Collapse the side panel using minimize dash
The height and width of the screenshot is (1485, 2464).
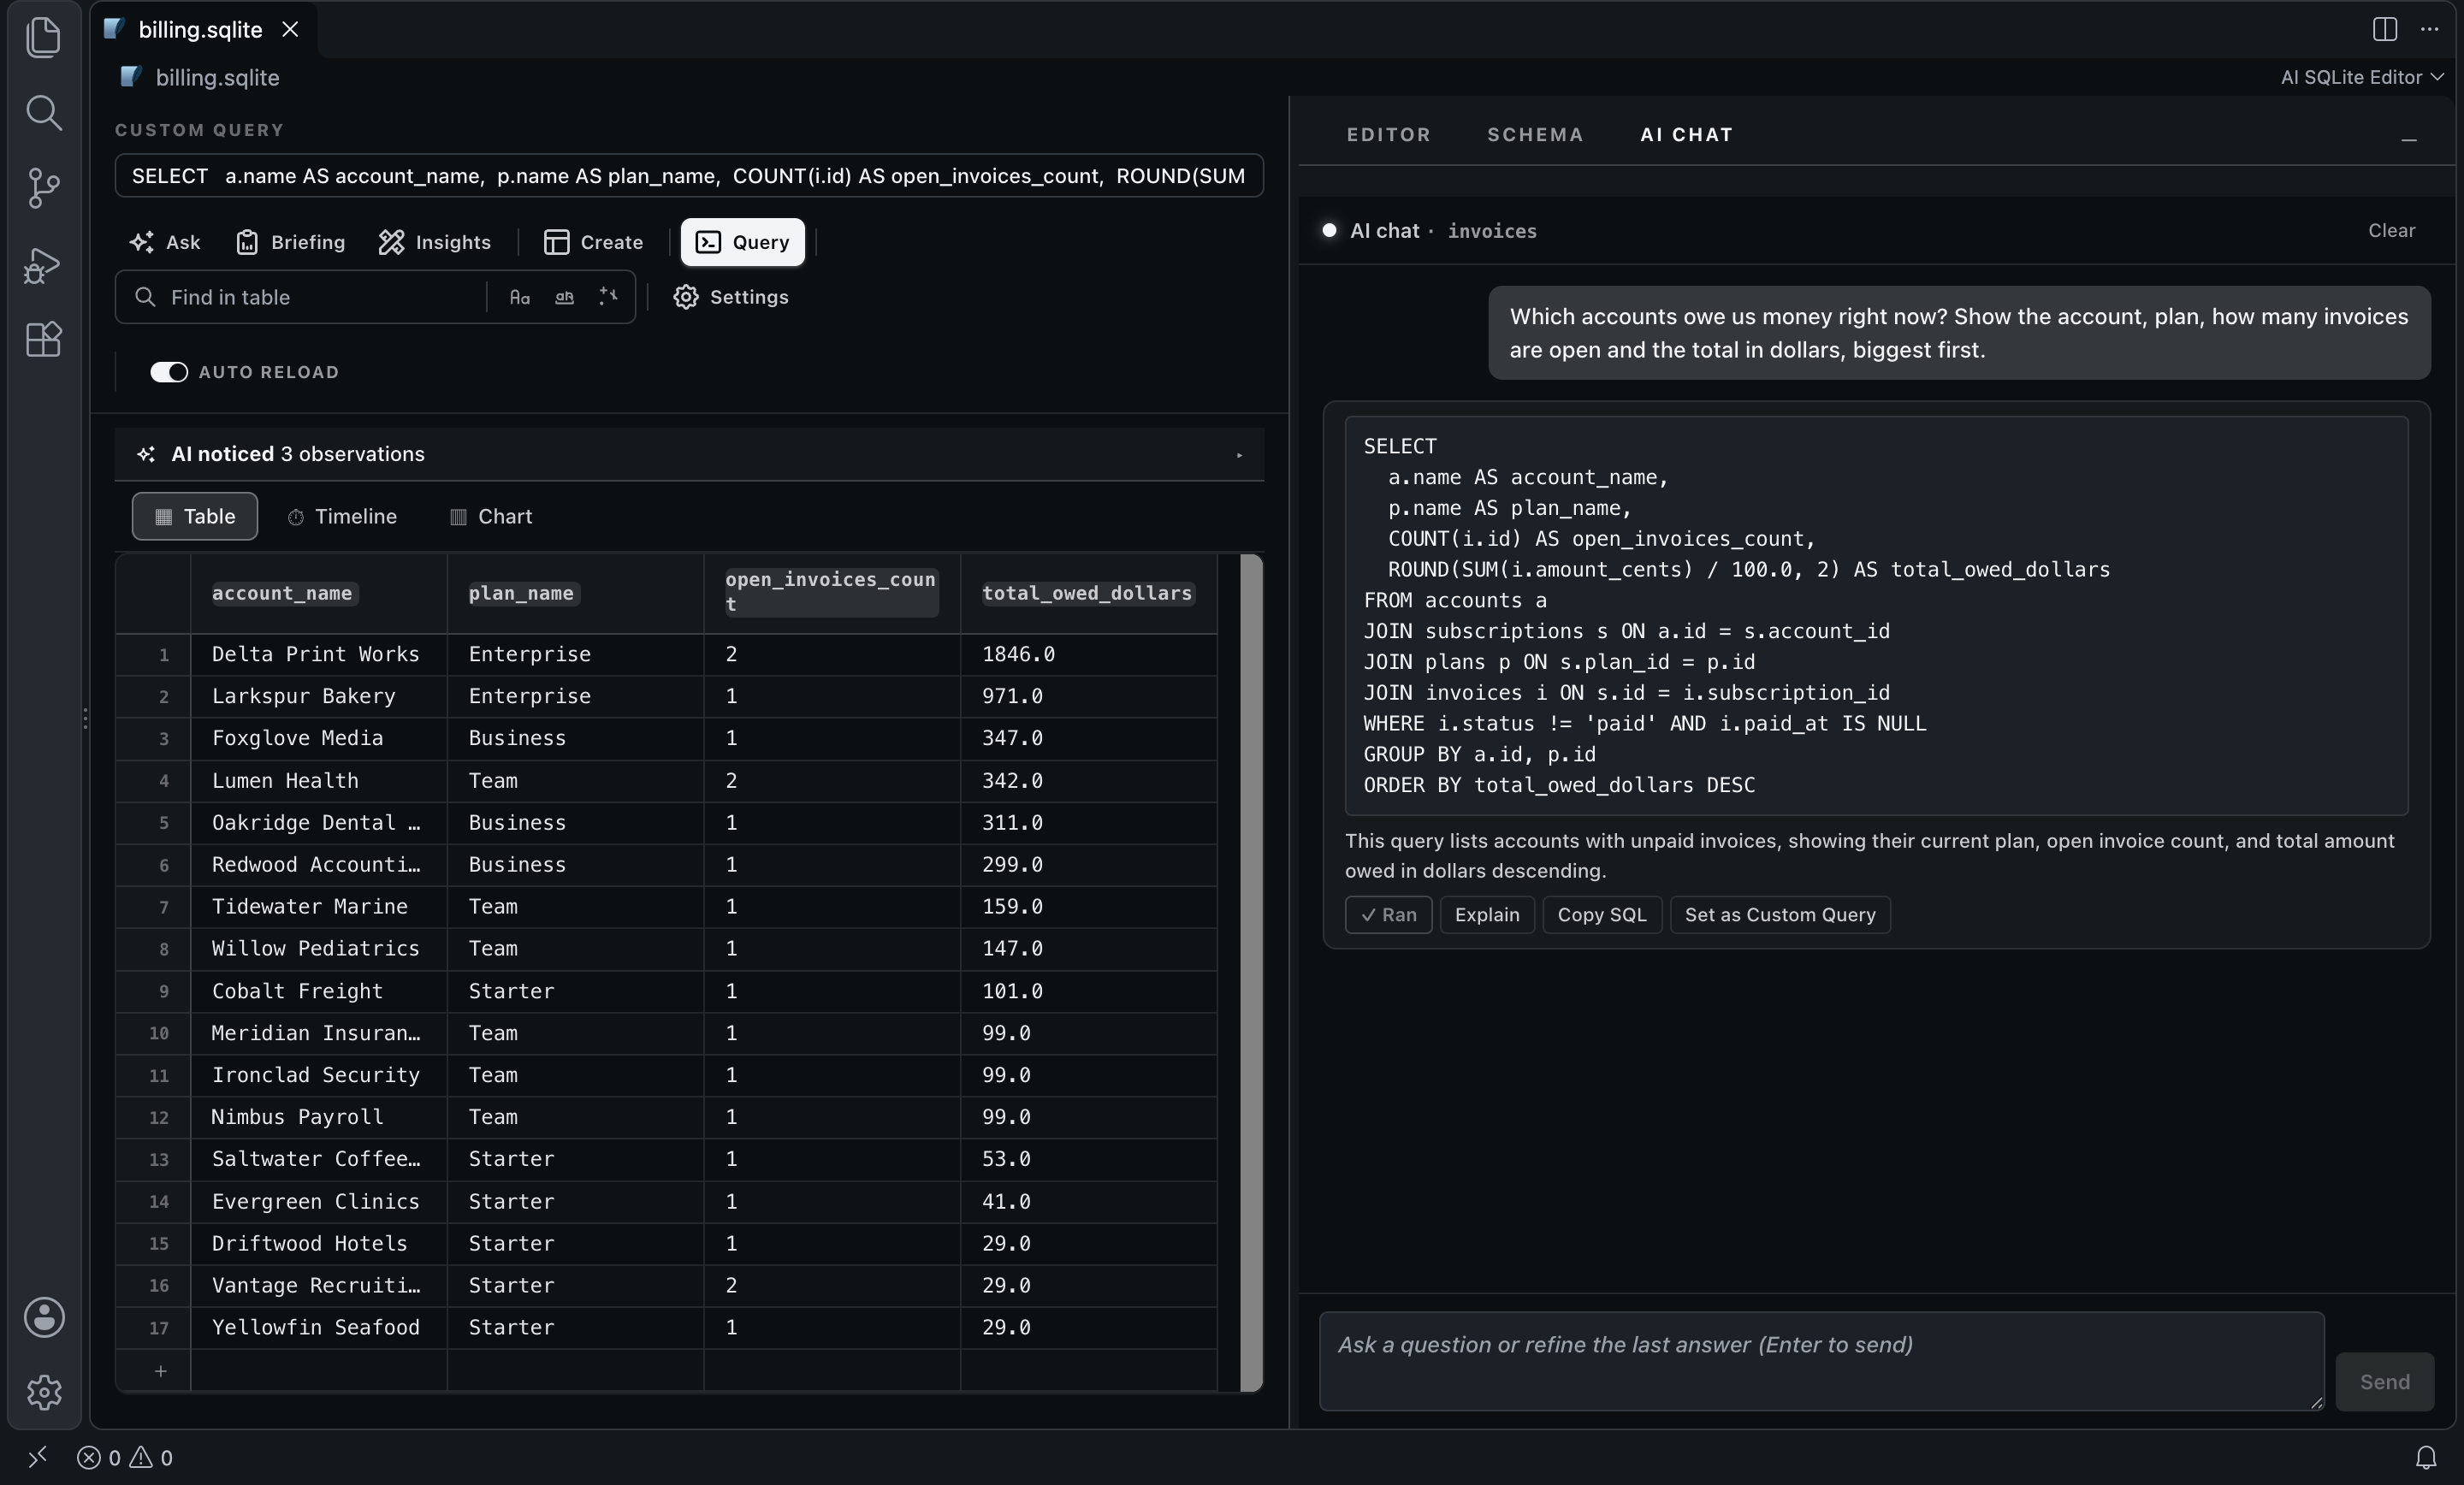[x=2408, y=139]
